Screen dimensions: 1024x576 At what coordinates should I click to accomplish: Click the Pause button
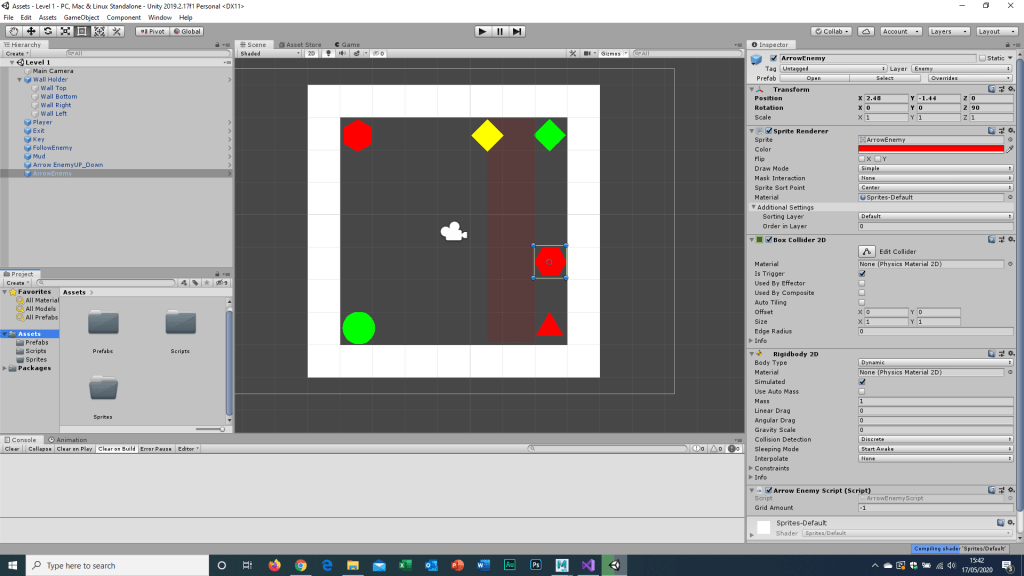click(500, 31)
